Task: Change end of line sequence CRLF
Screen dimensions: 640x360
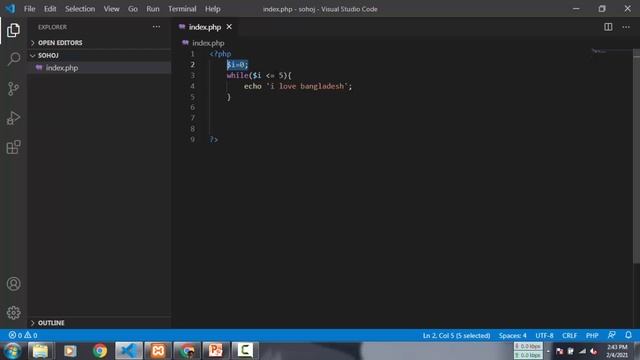Action: [569, 335]
